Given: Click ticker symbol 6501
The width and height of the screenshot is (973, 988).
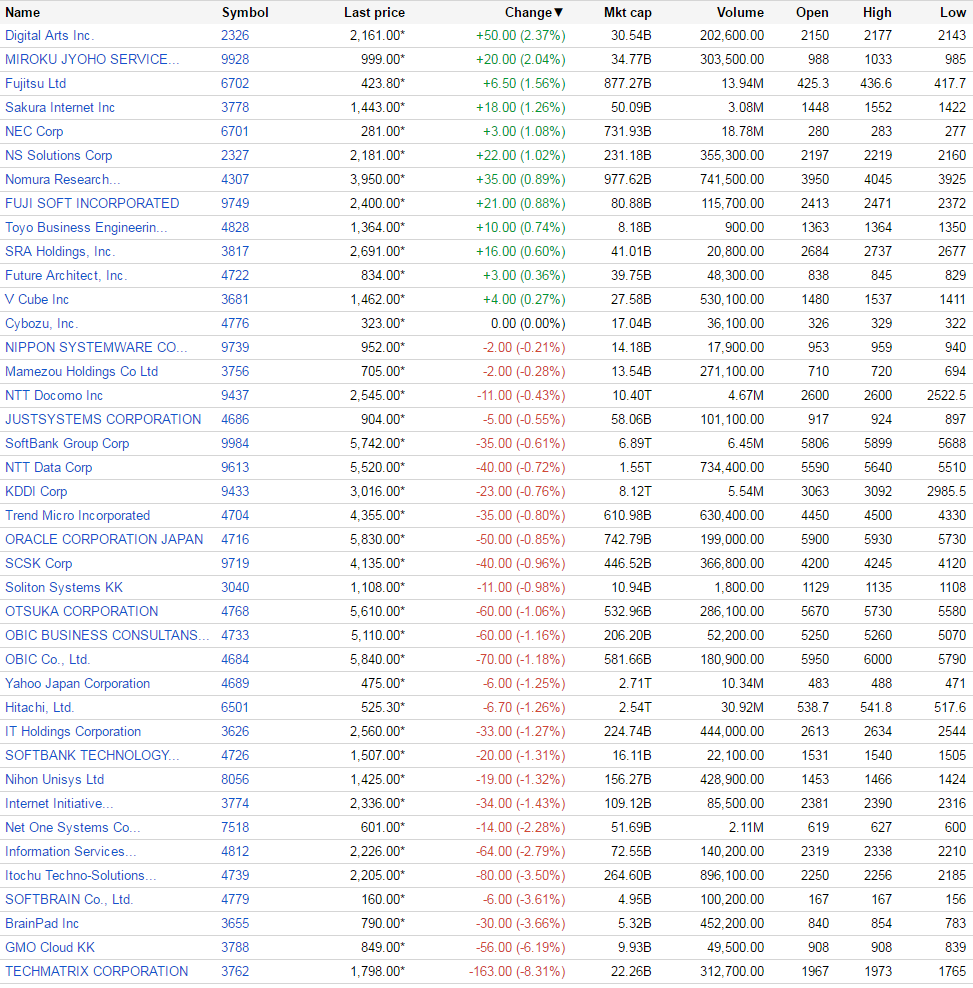Looking at the screenshot, I should pos(235,707).
